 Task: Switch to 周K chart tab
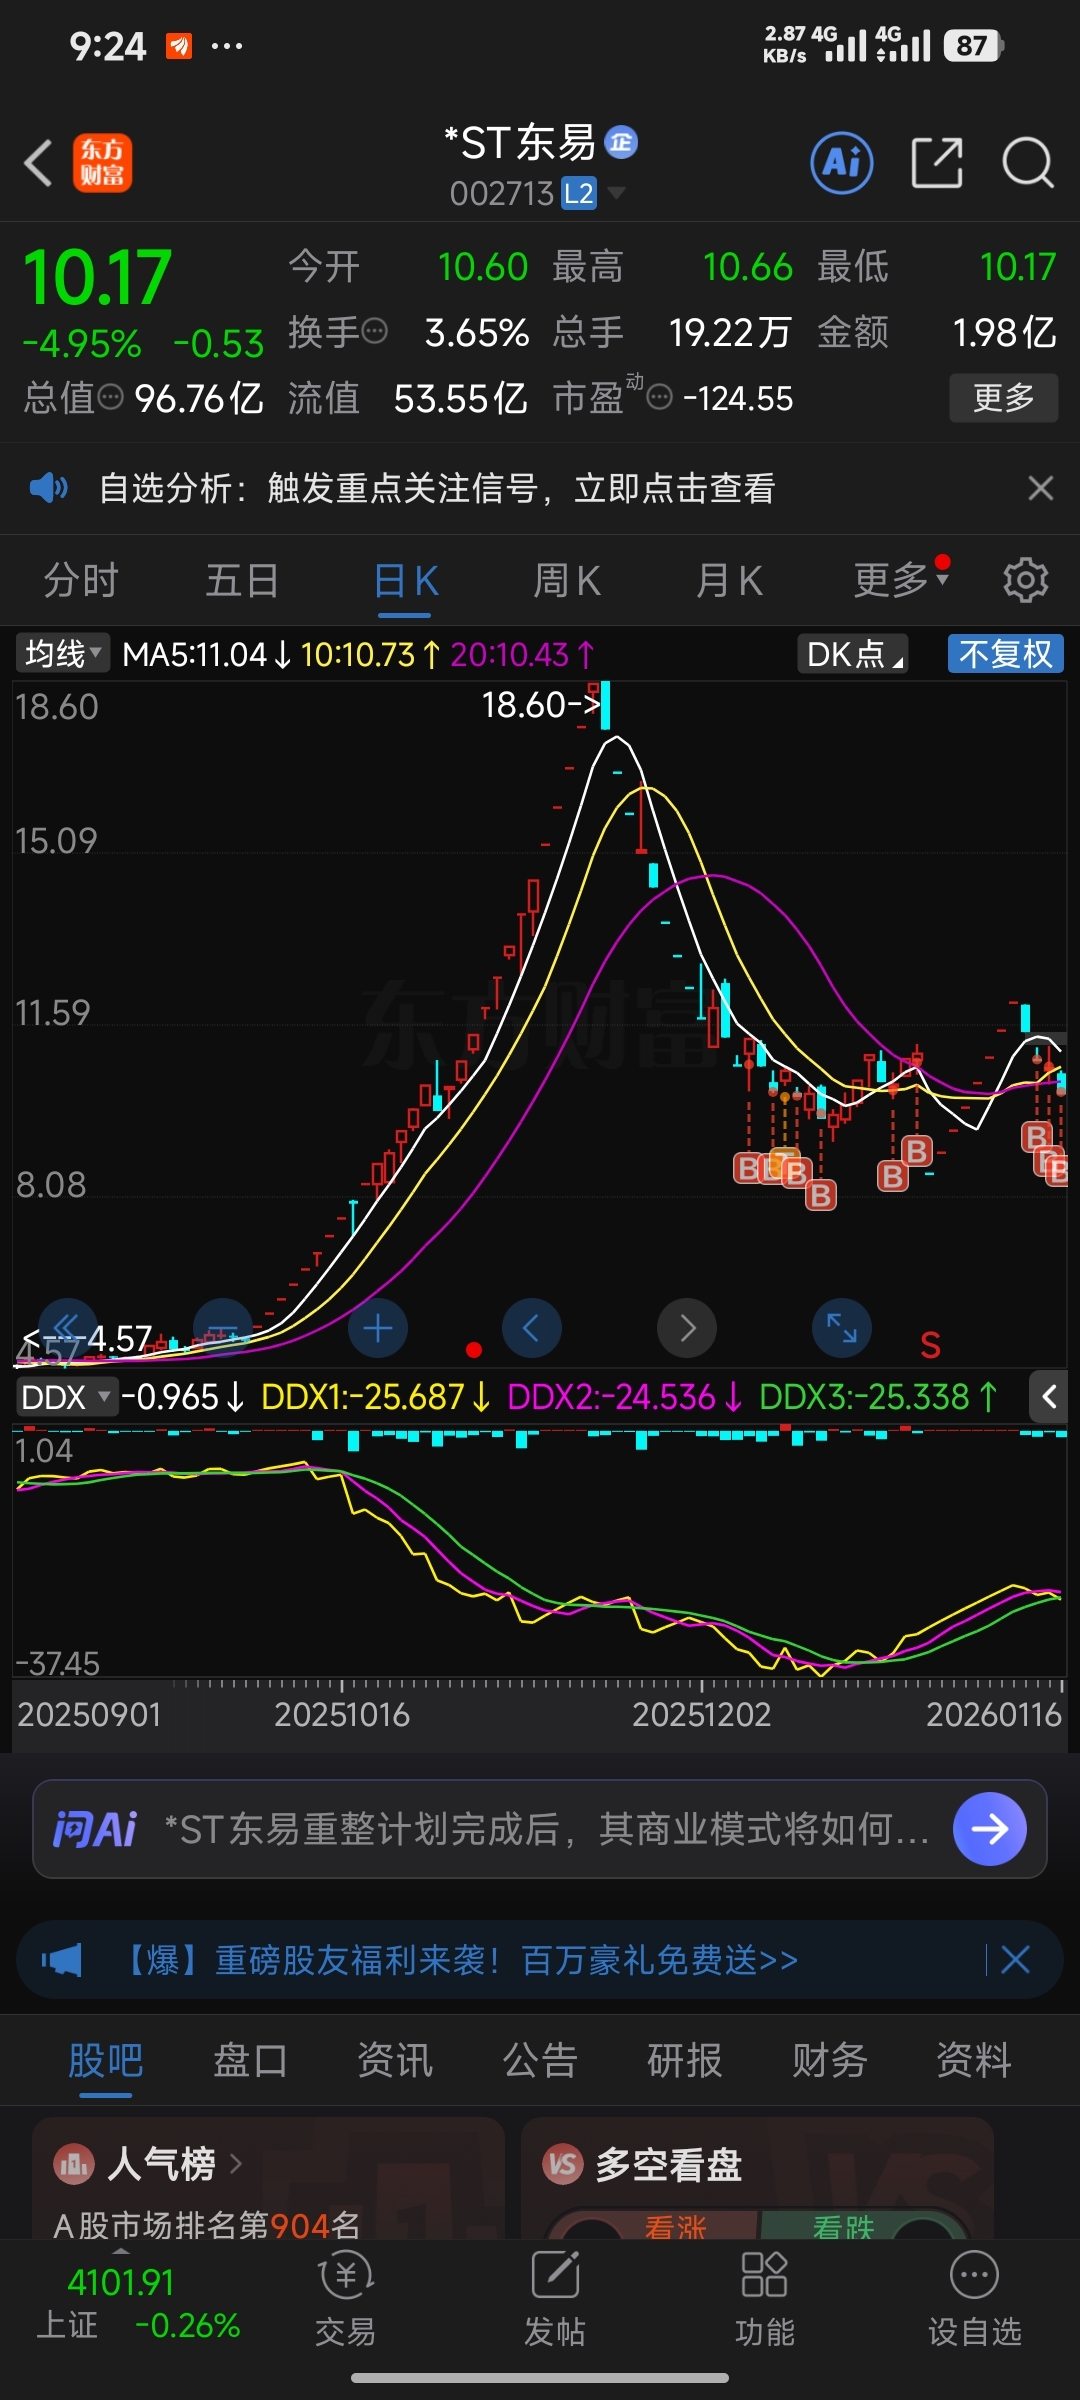pos(567,580)
